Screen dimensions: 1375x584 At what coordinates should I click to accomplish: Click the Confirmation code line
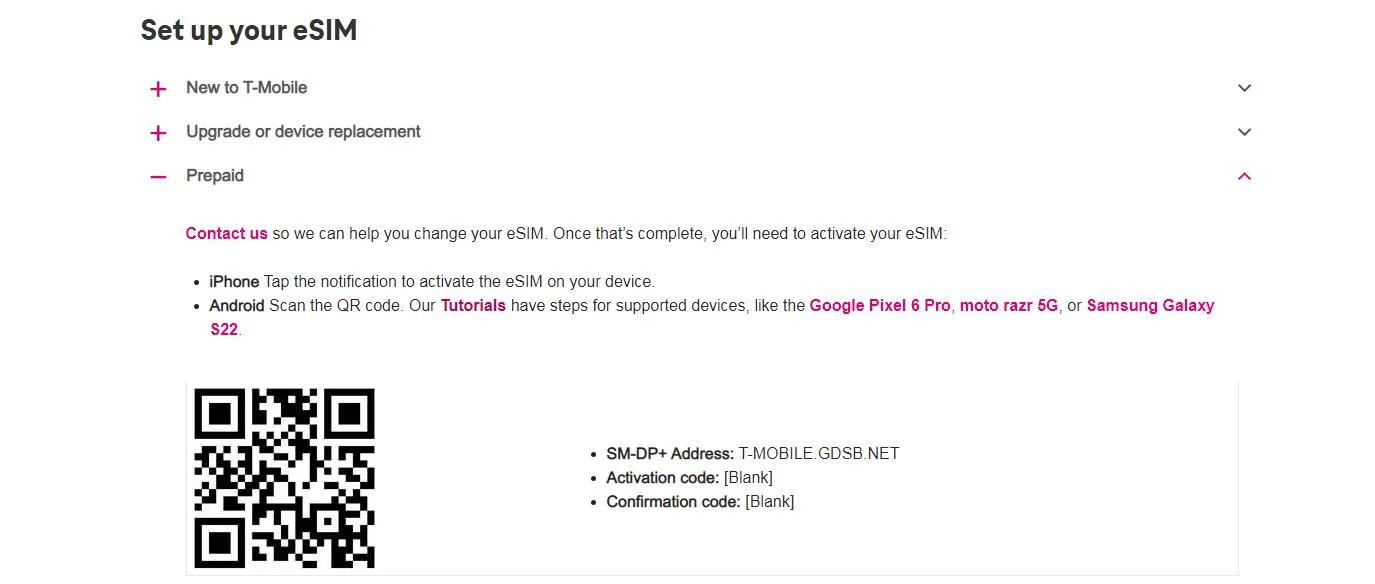(700, 502)
